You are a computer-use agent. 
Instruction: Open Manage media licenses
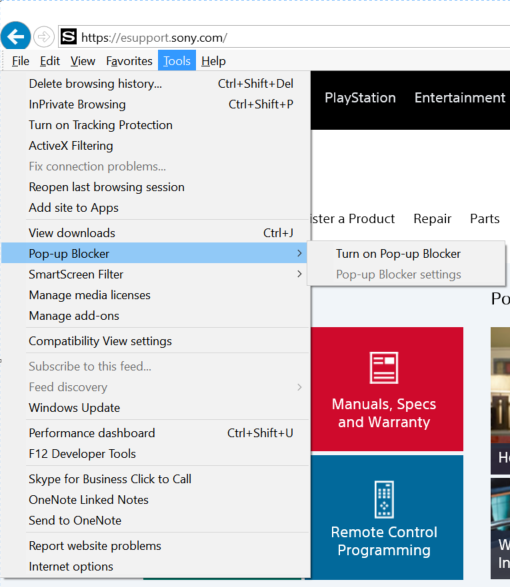(x=155, y=295)
